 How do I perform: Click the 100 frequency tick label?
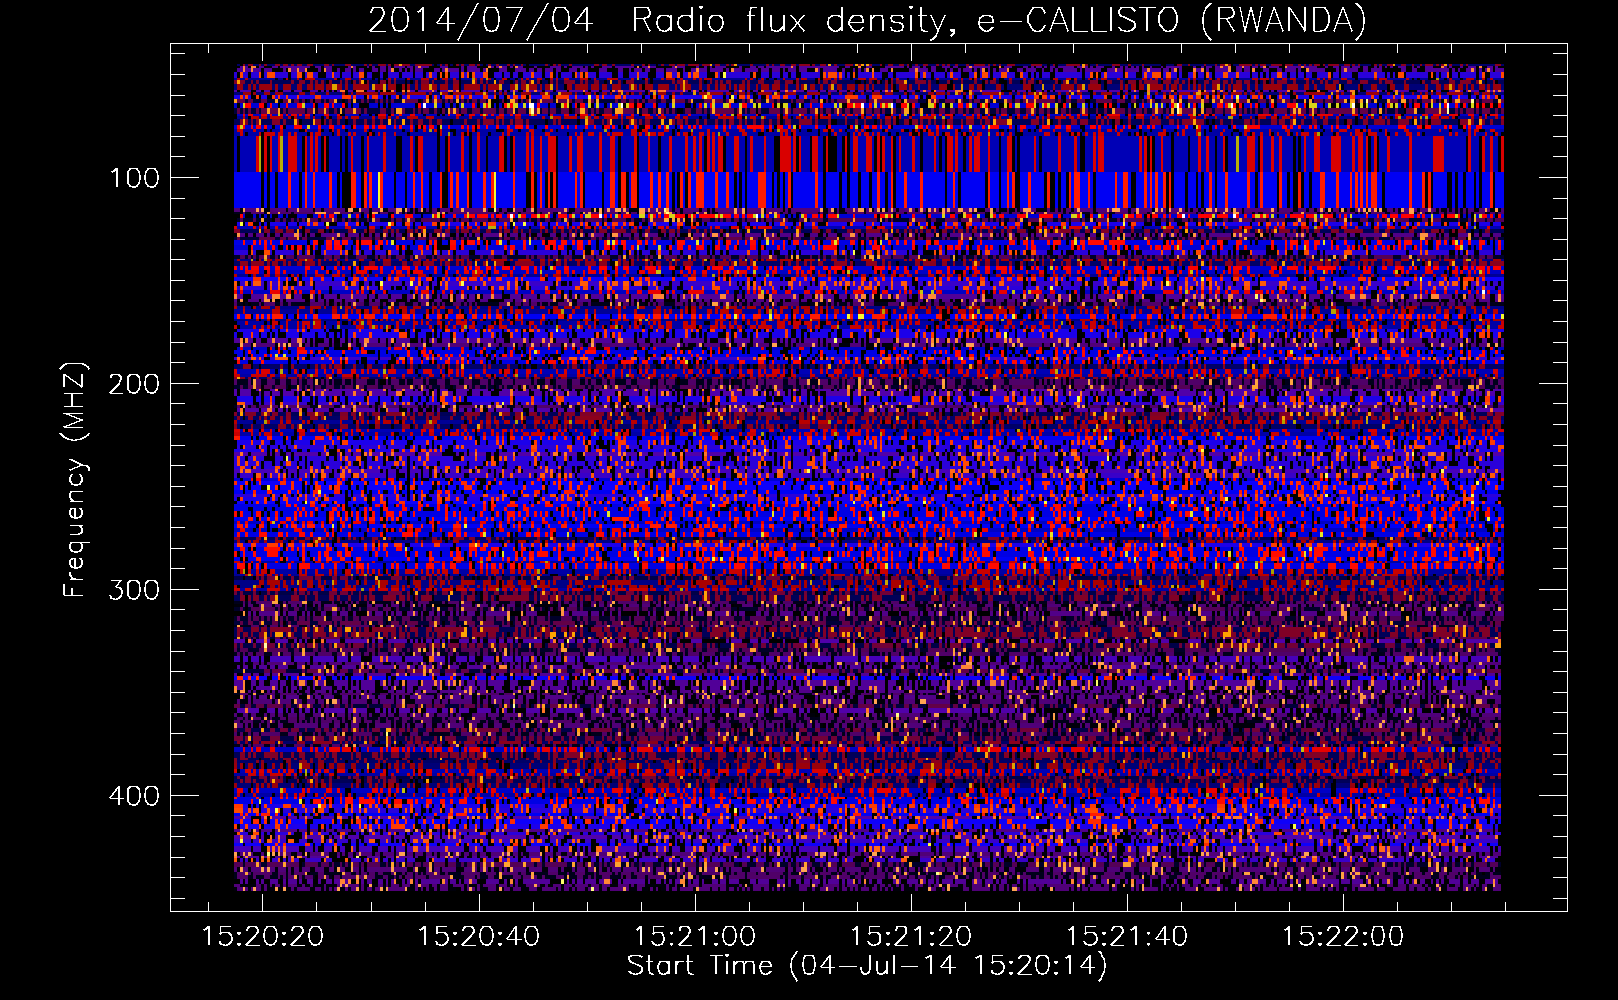tap(135, 178)
